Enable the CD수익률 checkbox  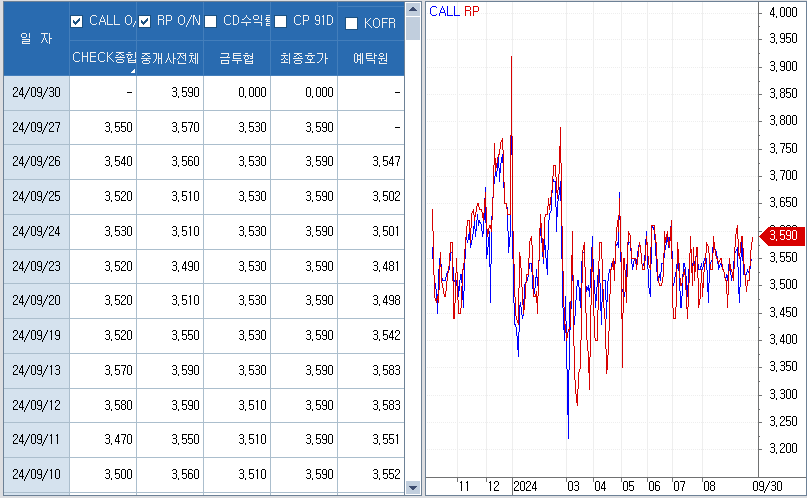tap(211, 22)
